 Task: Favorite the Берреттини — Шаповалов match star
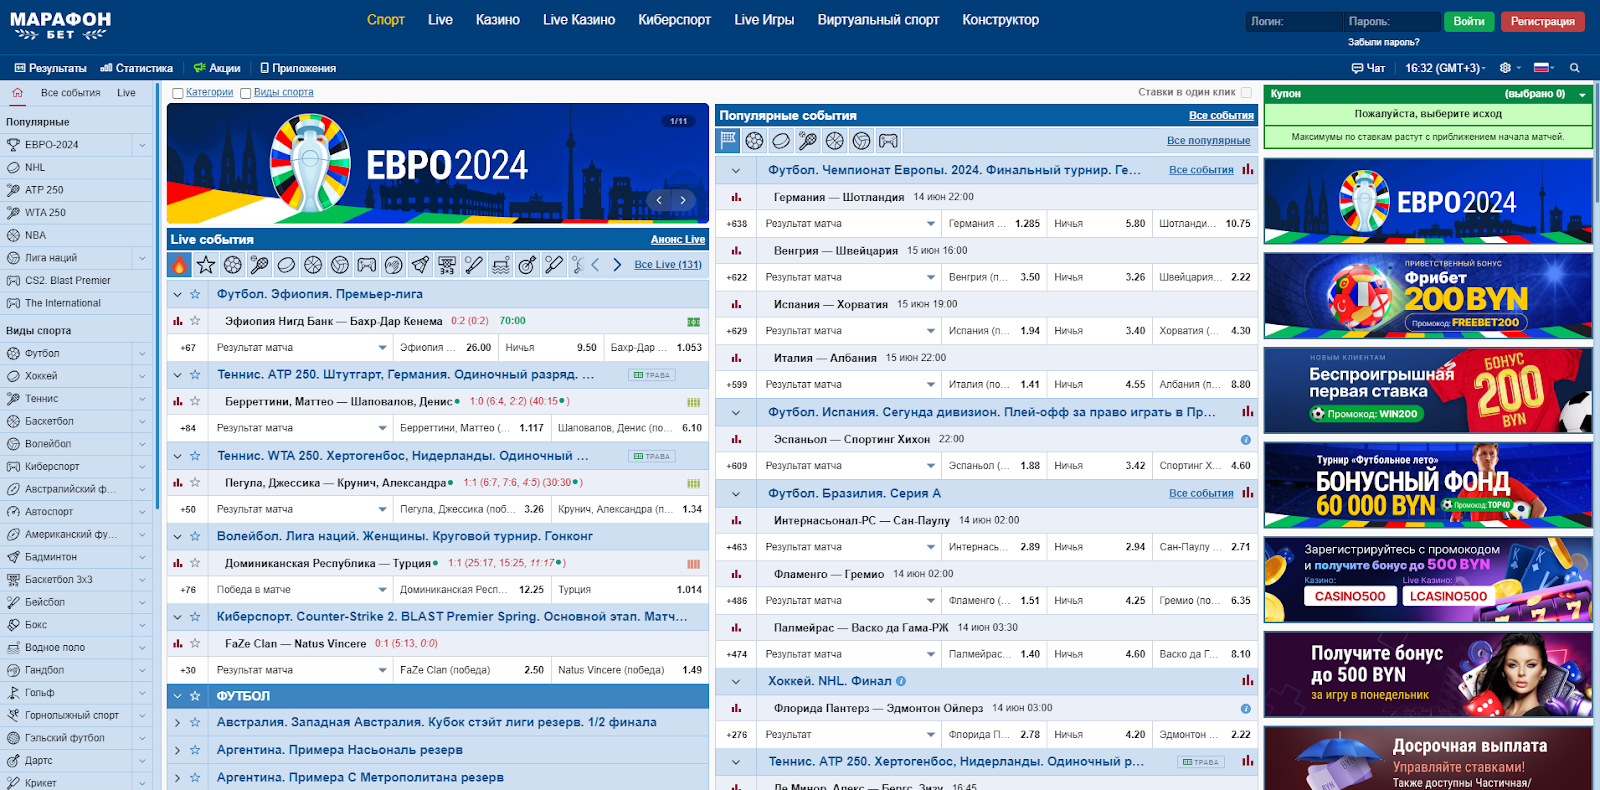(x=195, y=401)
